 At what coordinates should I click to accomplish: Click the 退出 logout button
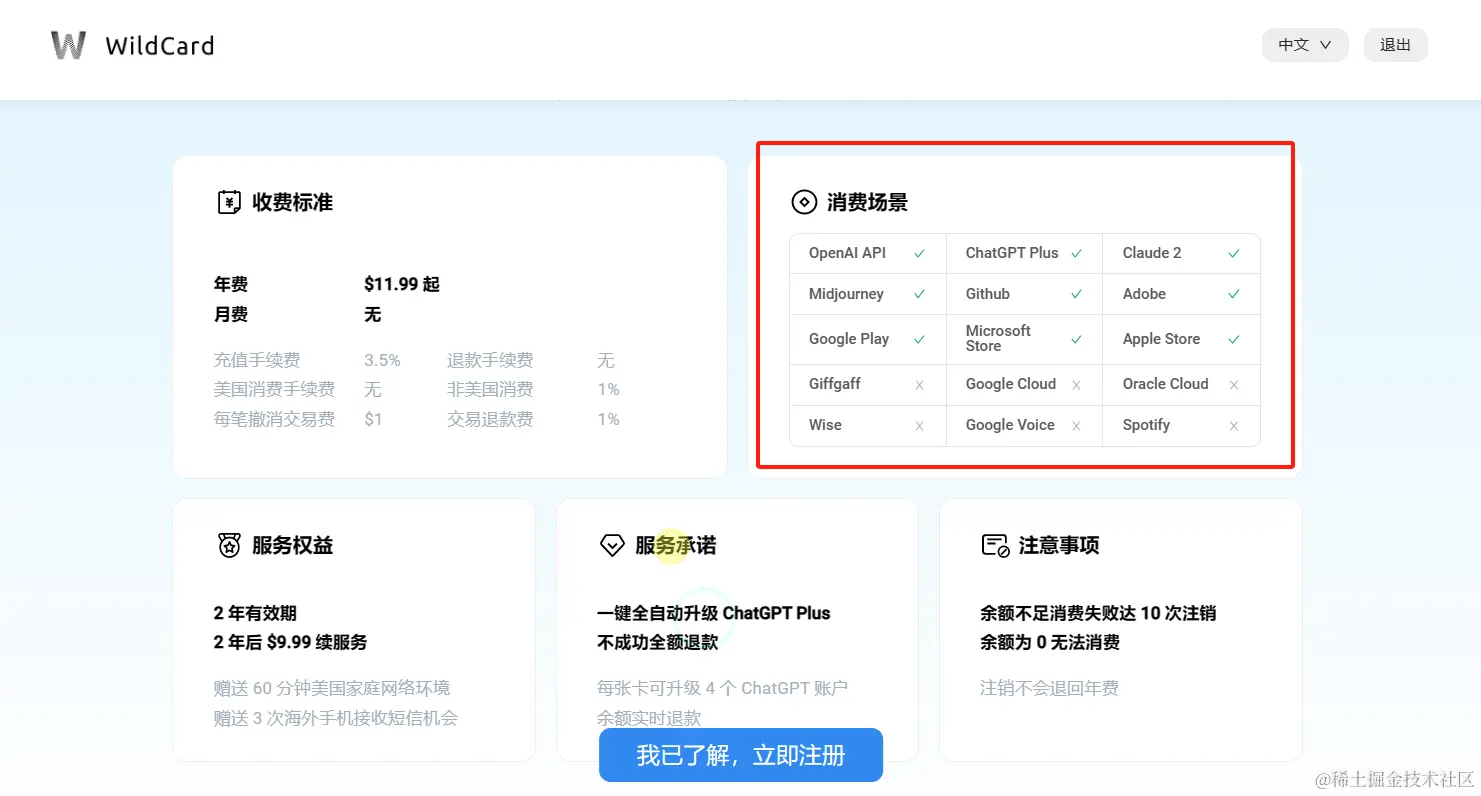coord(1395,45)
